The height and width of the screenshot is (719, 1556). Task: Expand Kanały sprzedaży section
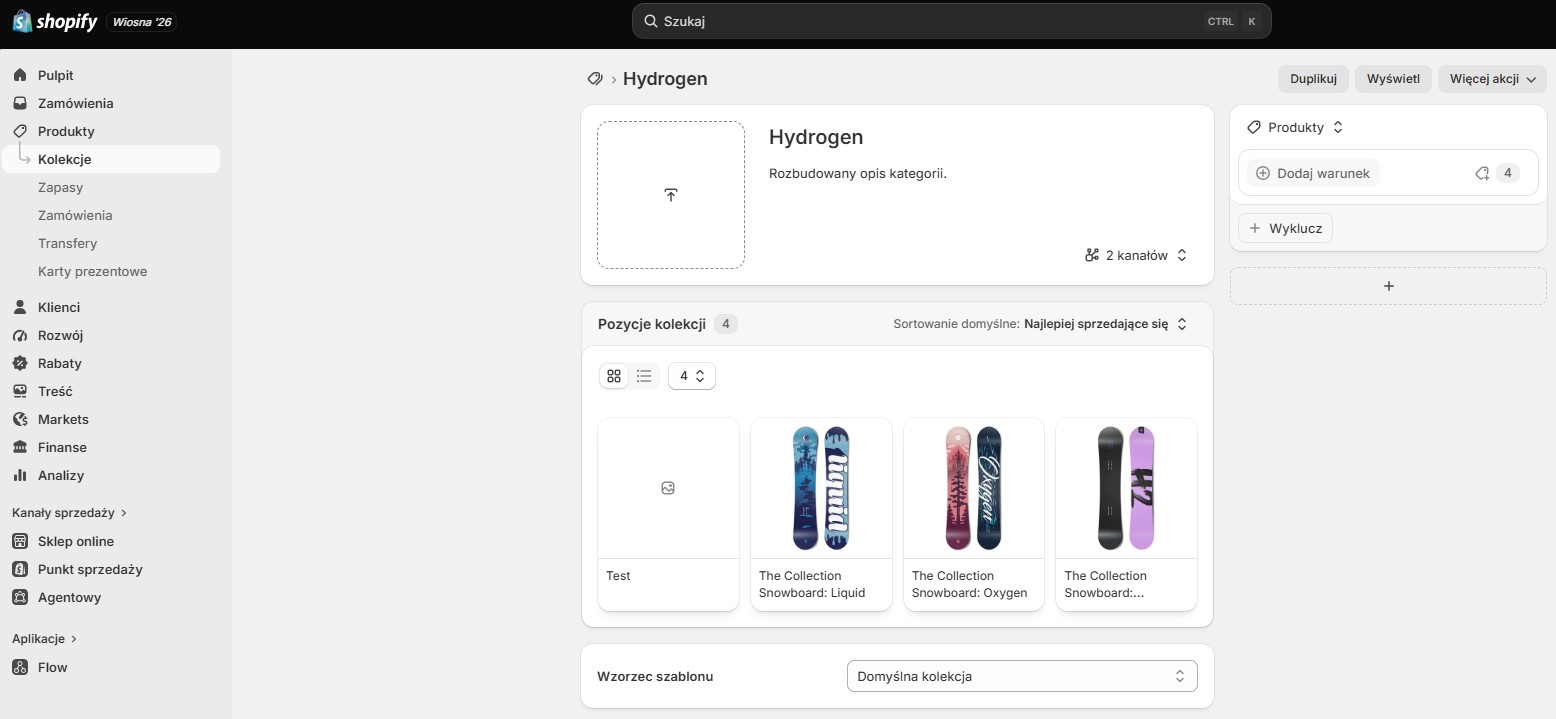tap(70, 513)
